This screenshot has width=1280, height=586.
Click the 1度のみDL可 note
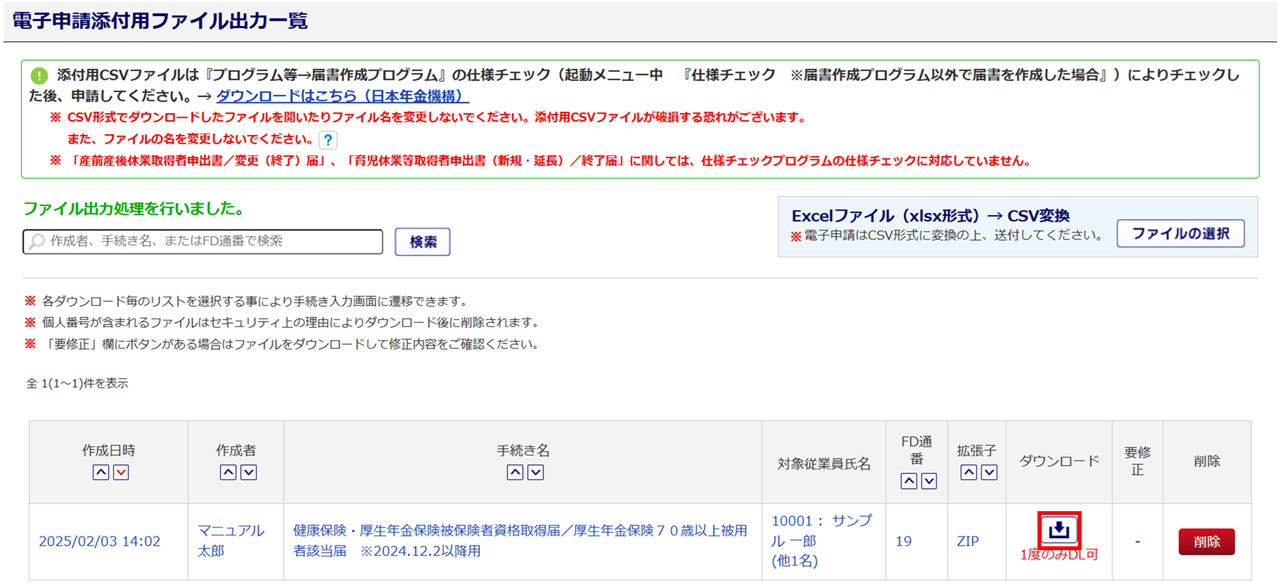[x=1059, y=555]
